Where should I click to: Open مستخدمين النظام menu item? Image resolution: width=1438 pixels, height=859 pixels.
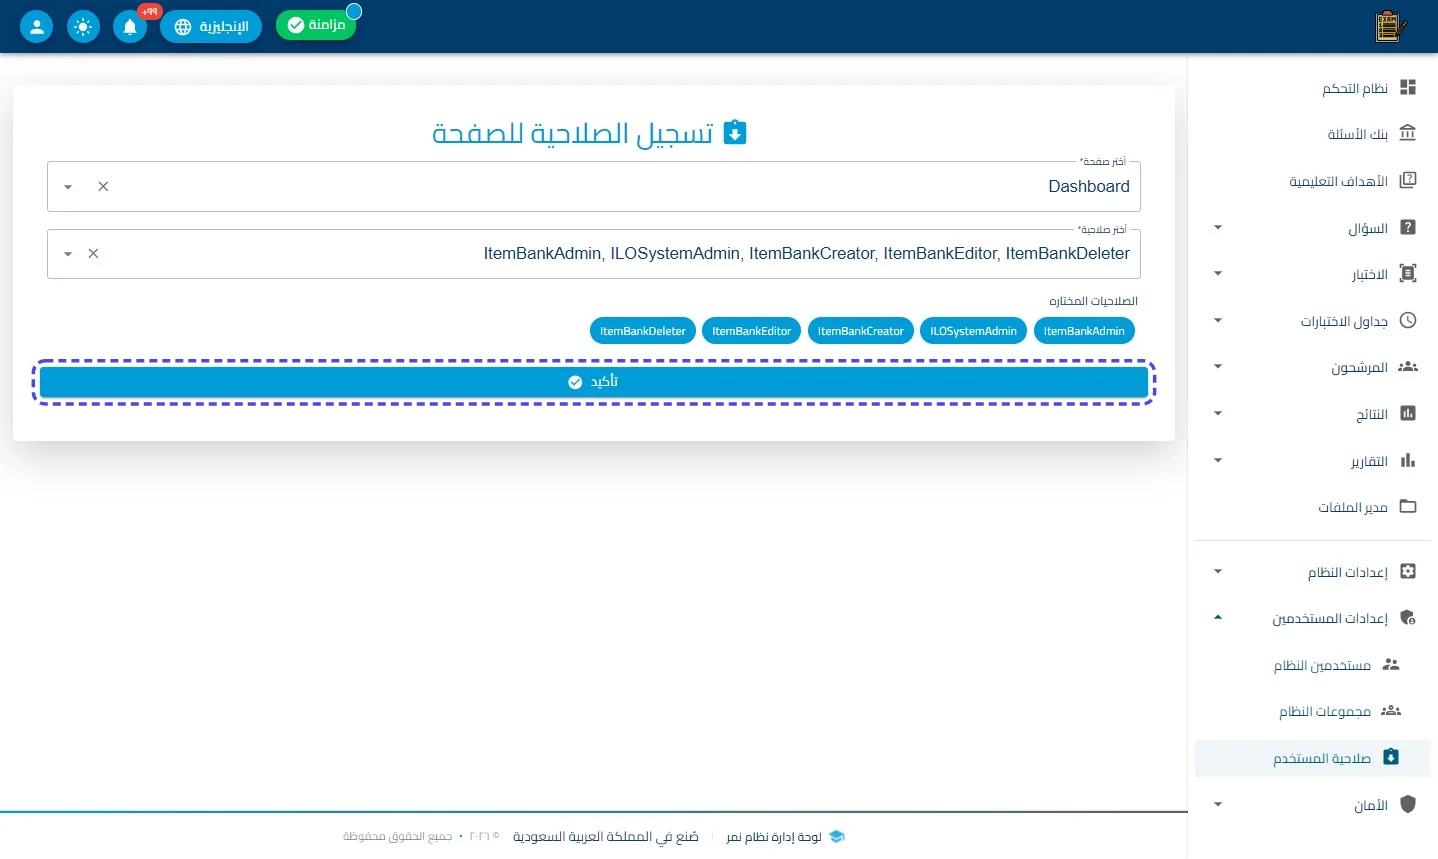click(x=1313, y=665)
